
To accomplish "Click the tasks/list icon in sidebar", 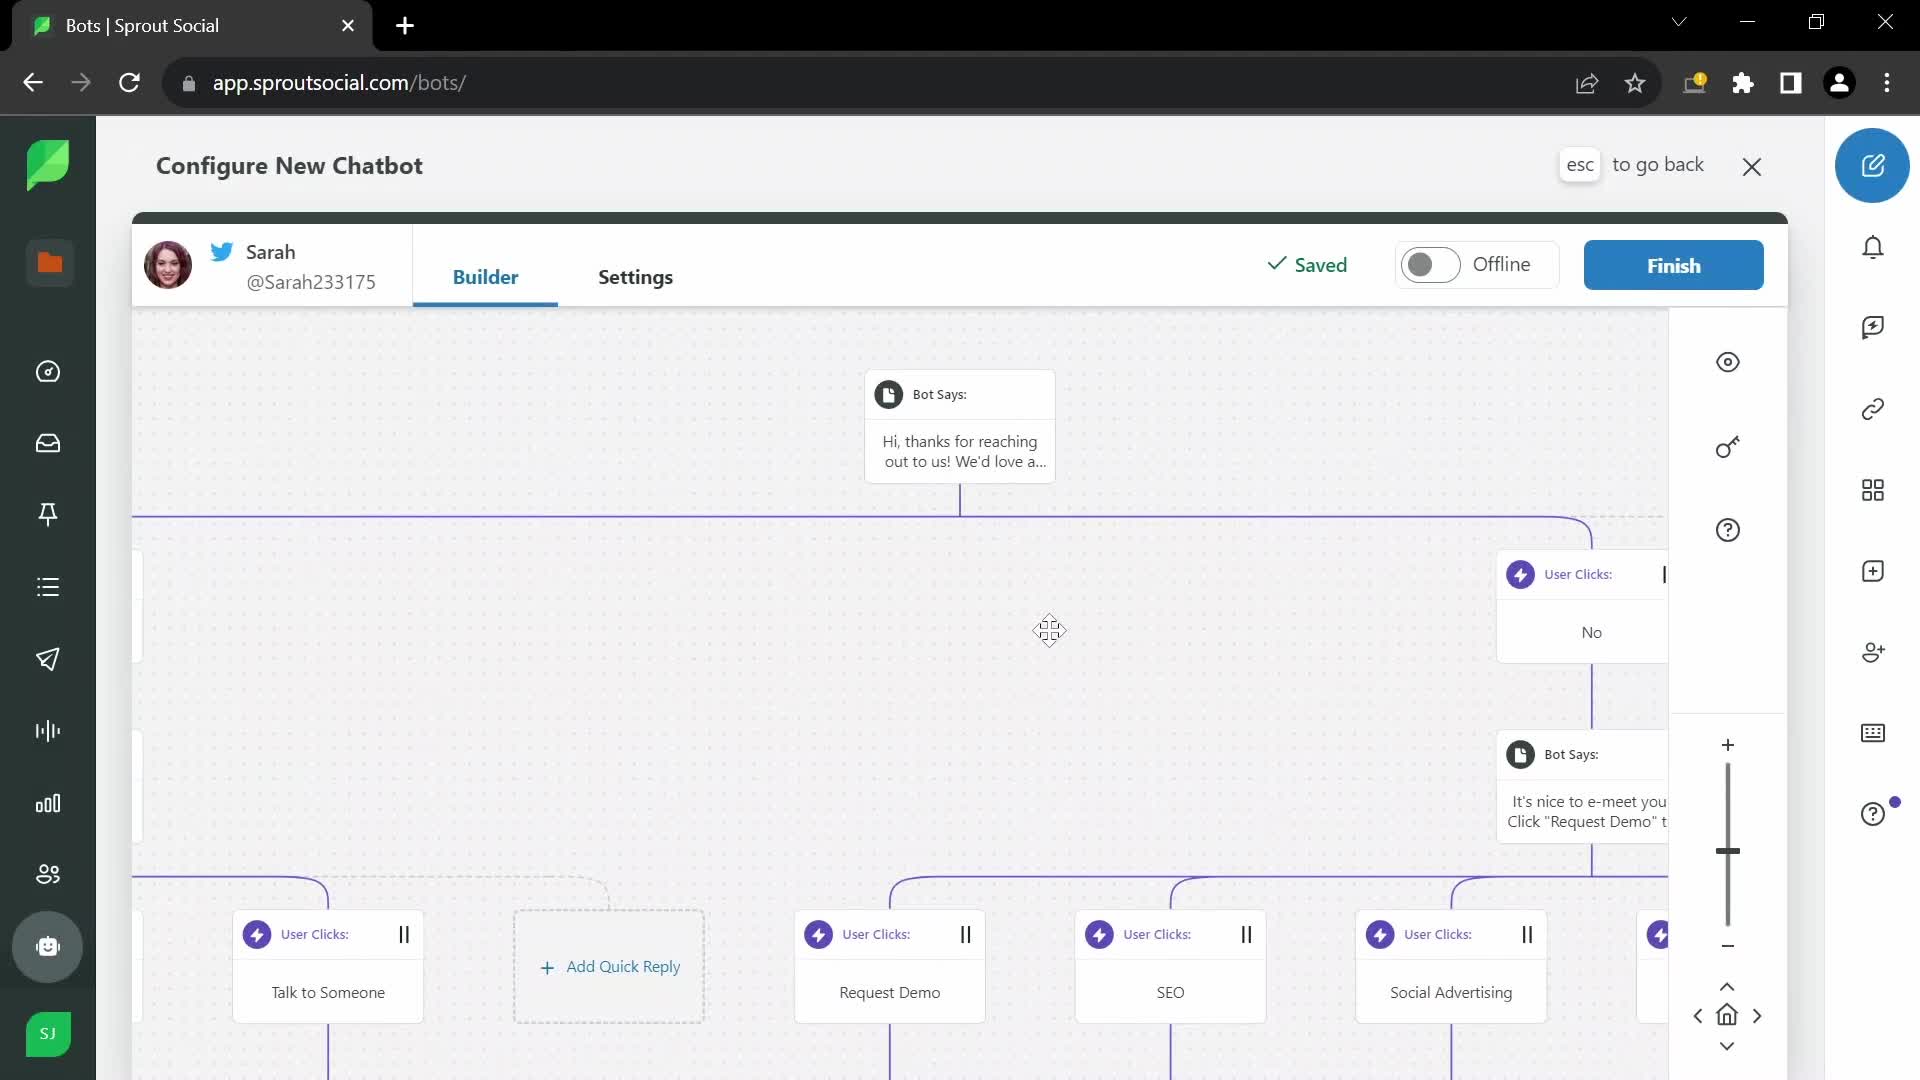I will point(49,587).
